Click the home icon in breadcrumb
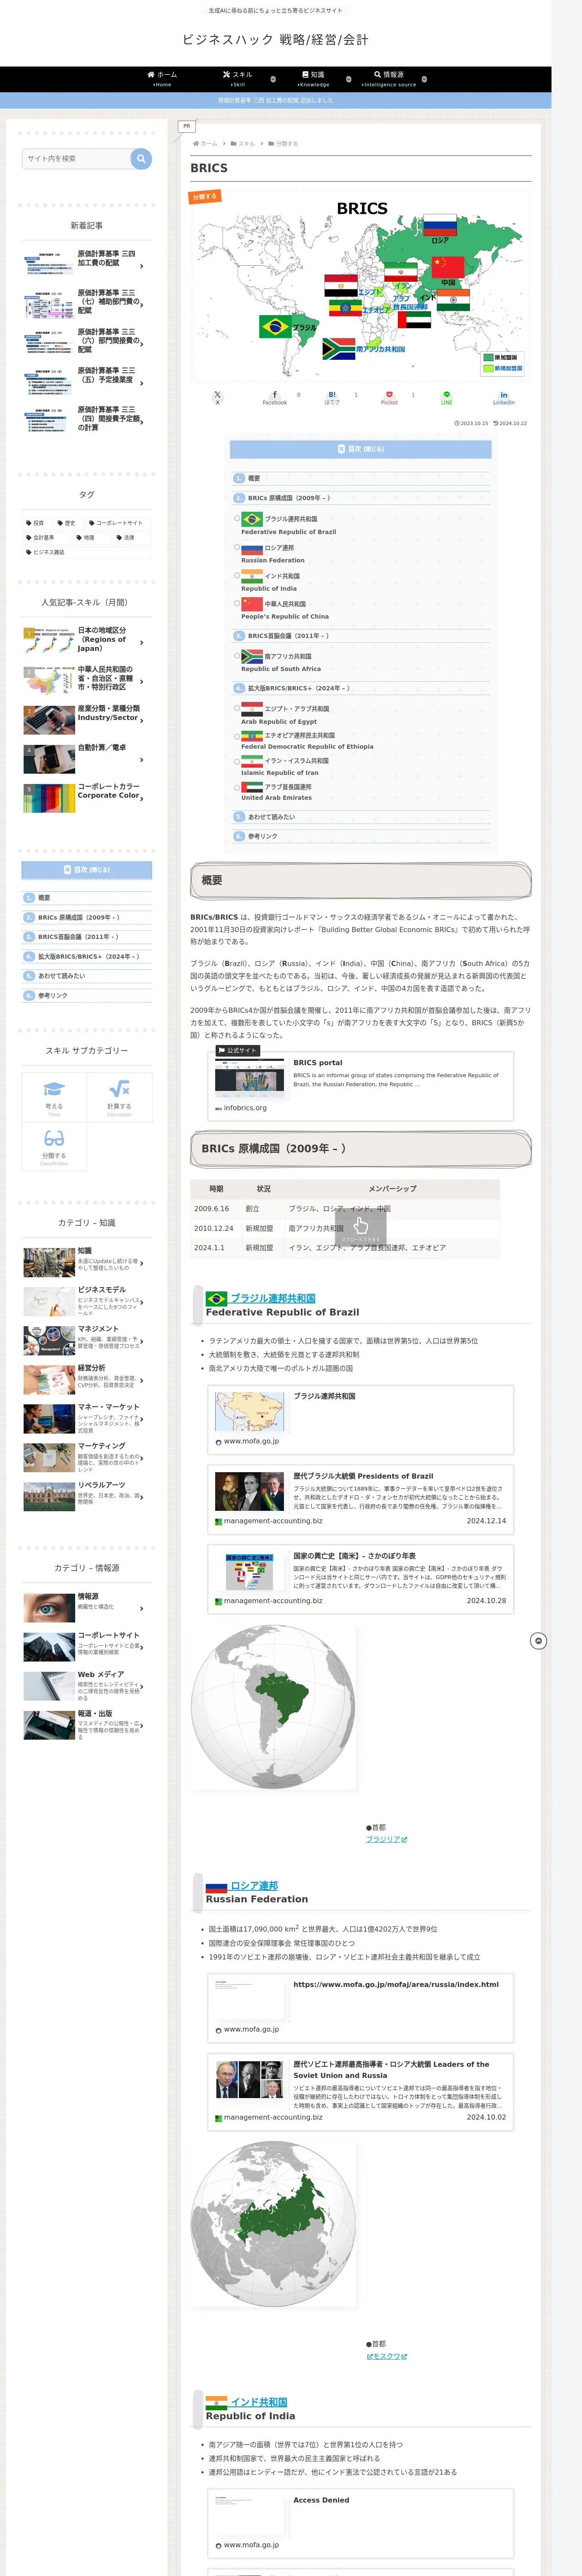582x2576 pixels. 196,143
